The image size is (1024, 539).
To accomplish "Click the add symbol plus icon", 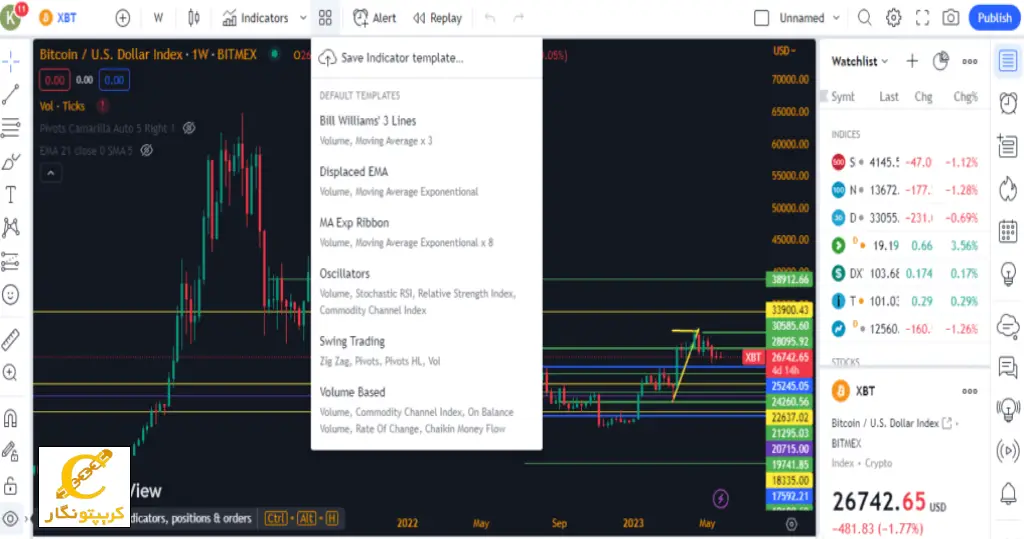I will (123, 18).
